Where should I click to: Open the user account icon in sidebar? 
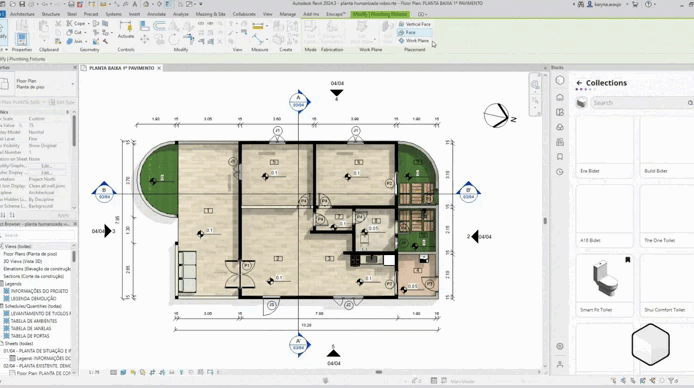pyautogui.click(x=560, y=364)
